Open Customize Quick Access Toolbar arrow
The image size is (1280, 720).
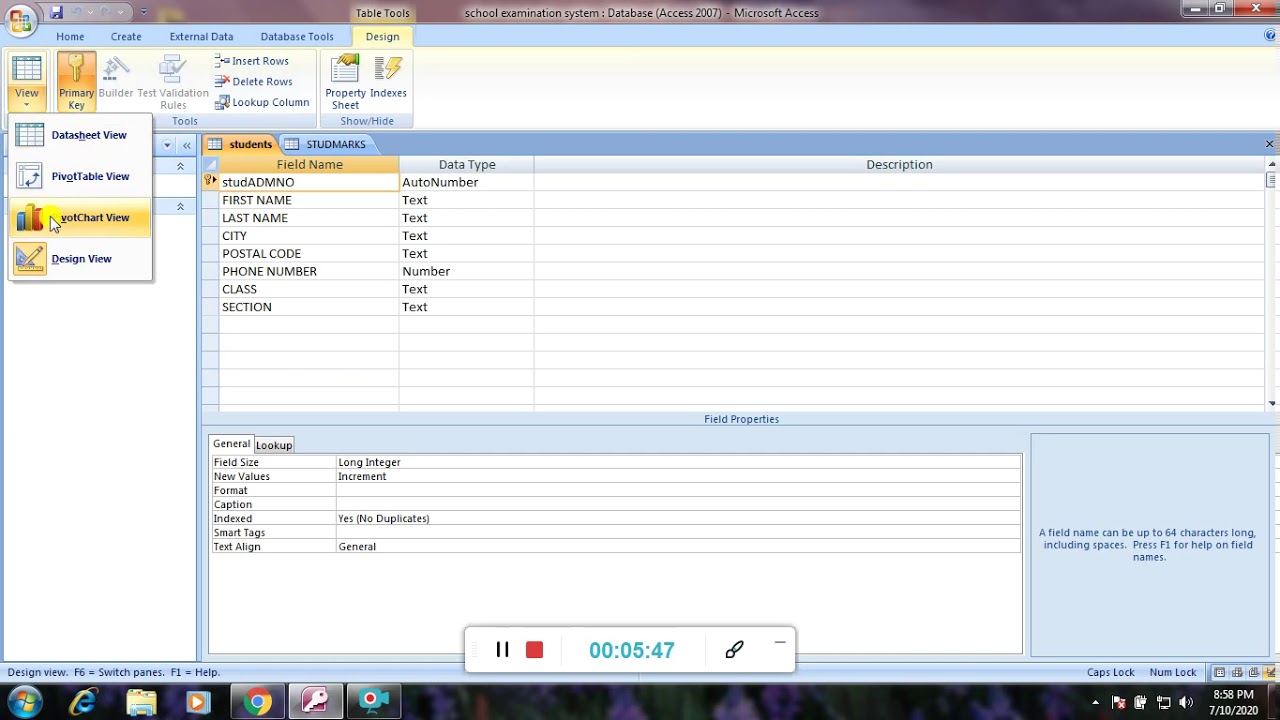pyautogui.click(x=144, y=12)
